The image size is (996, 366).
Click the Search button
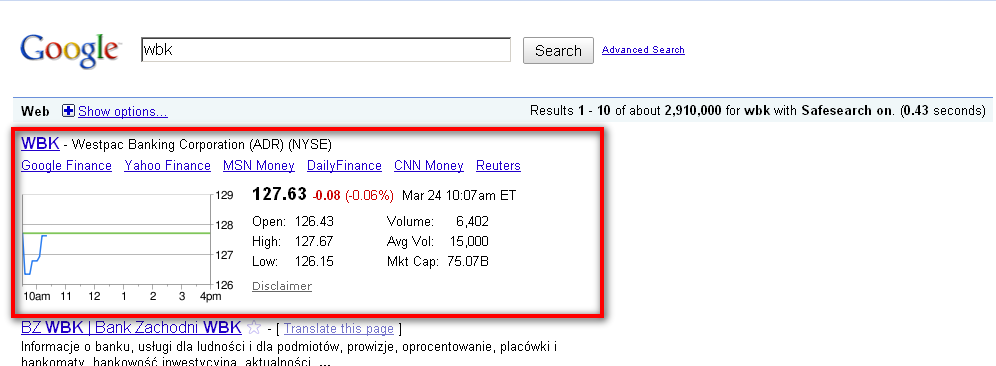point(558,51)
